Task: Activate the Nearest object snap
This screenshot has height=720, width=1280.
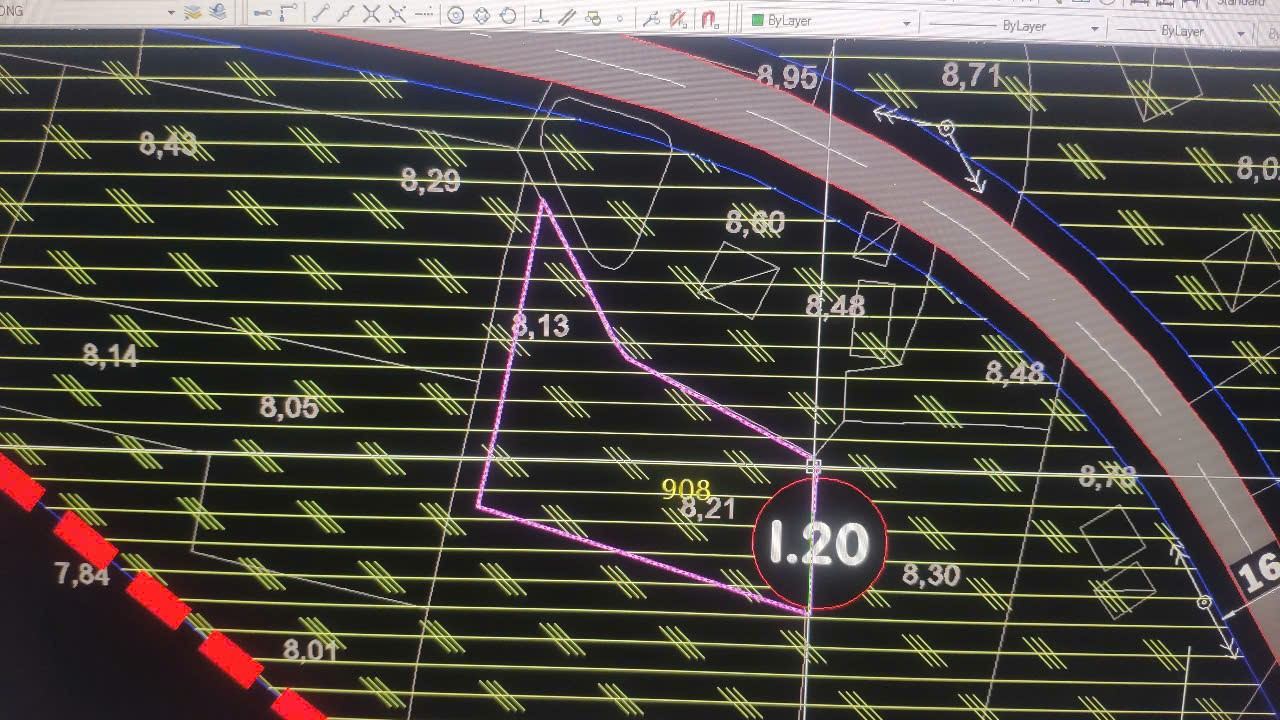Action: coord(651,18)
